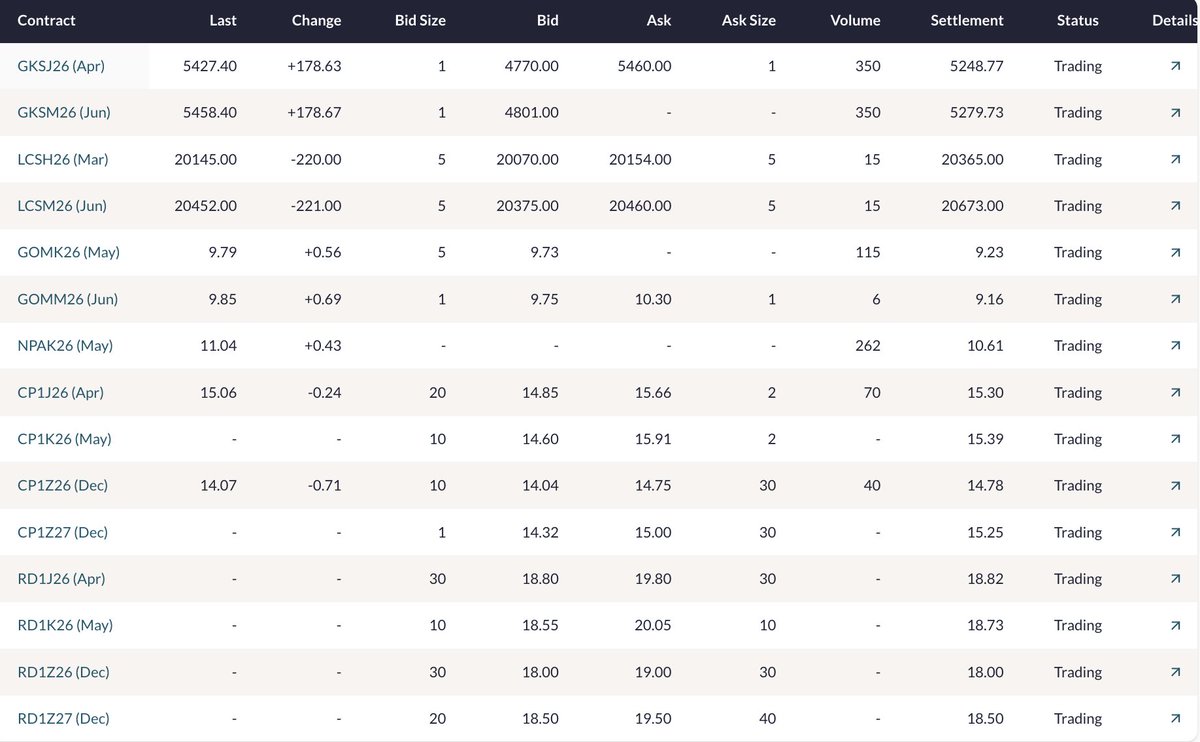Open the NPAK26 (May) contract link

tap(65, 346)
